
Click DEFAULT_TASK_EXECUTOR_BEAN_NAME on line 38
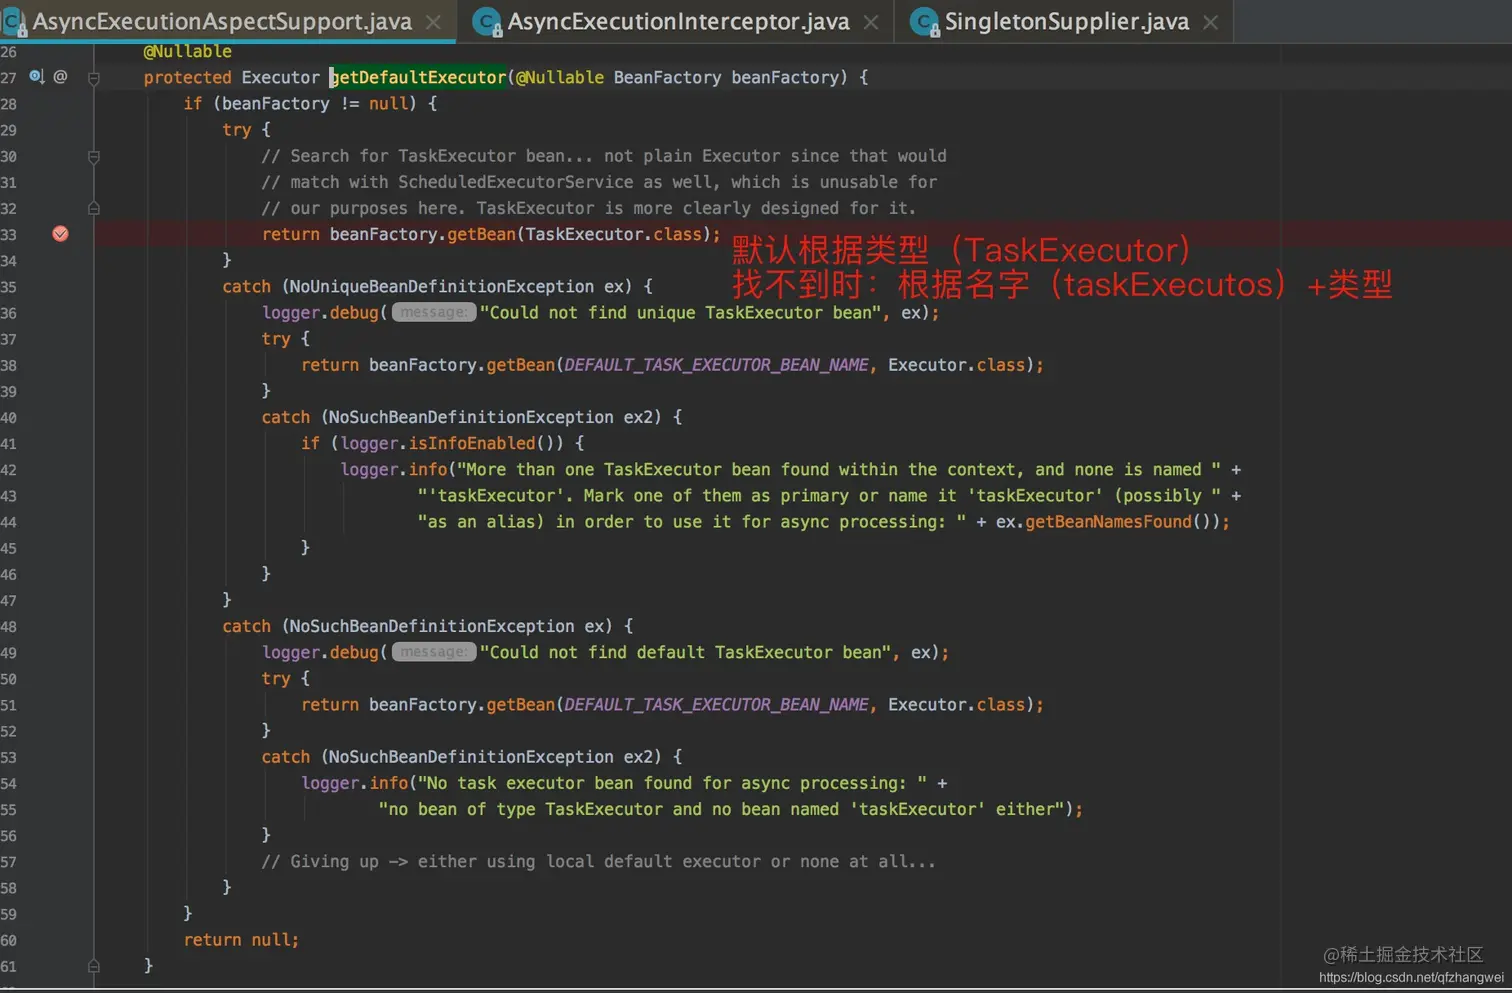click(x=716, y=365)
